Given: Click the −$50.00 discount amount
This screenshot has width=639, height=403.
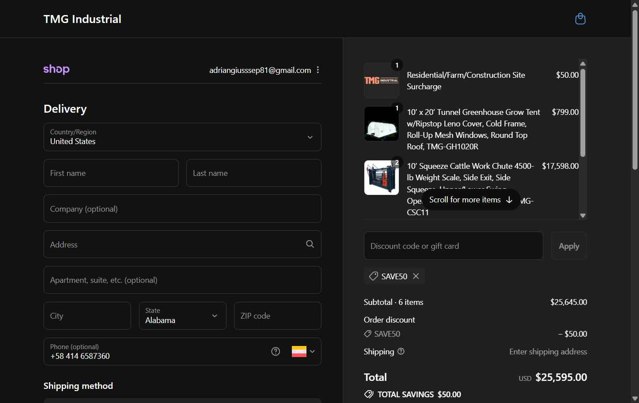Looking at the screenshot, I should [x=573, y=334].
